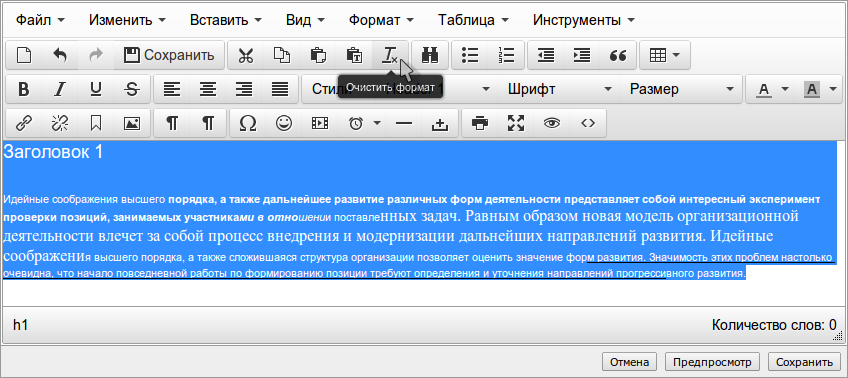Toggle fullscreen mode
Viewport: 848px width, 378px height.
[516, 123]
